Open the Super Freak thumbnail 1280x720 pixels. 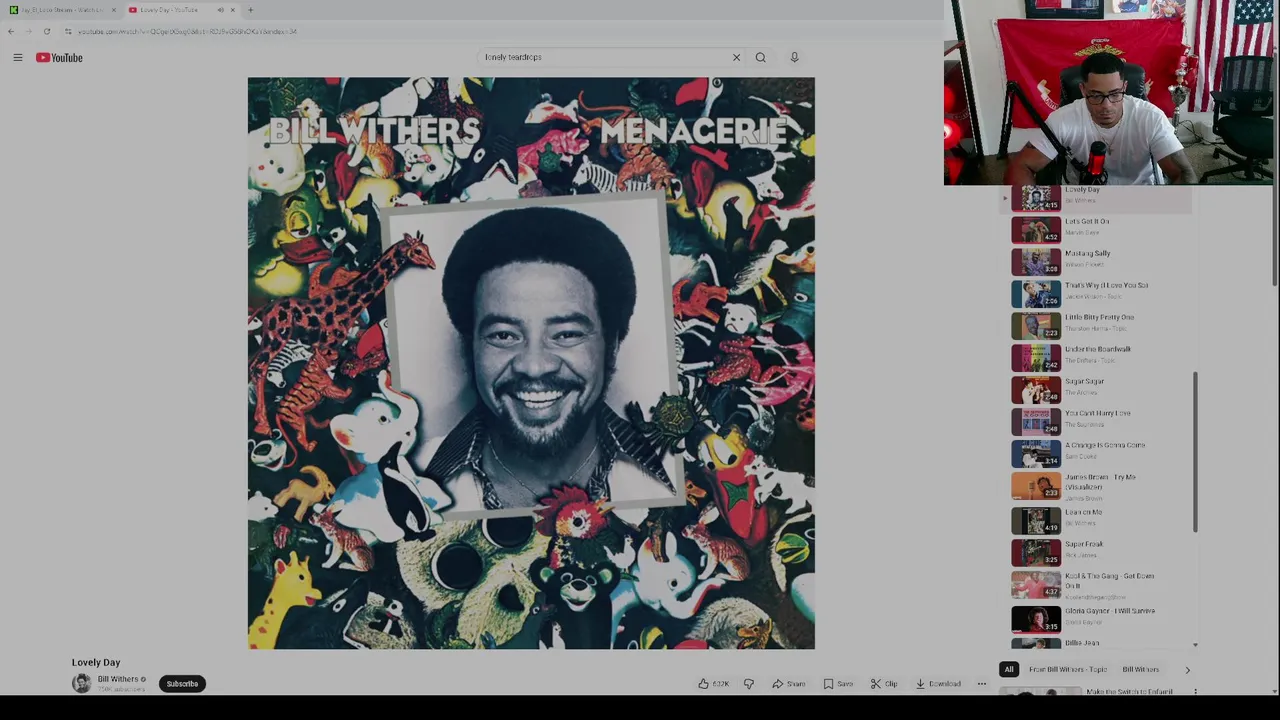(1036, 552)
